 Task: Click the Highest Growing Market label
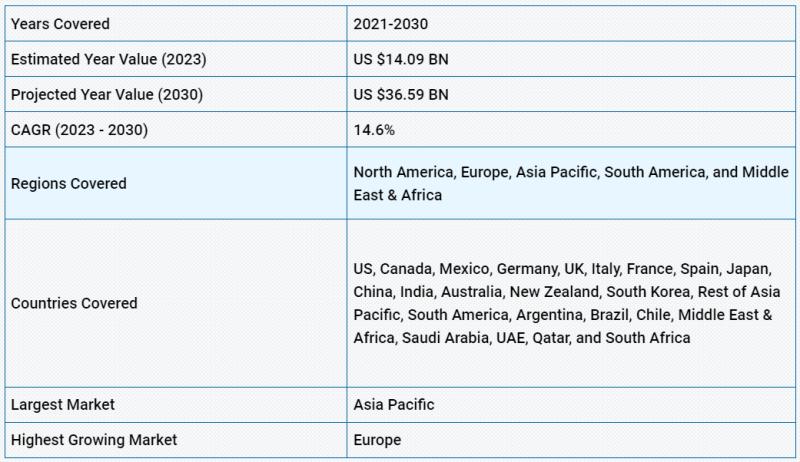[94, 440]
